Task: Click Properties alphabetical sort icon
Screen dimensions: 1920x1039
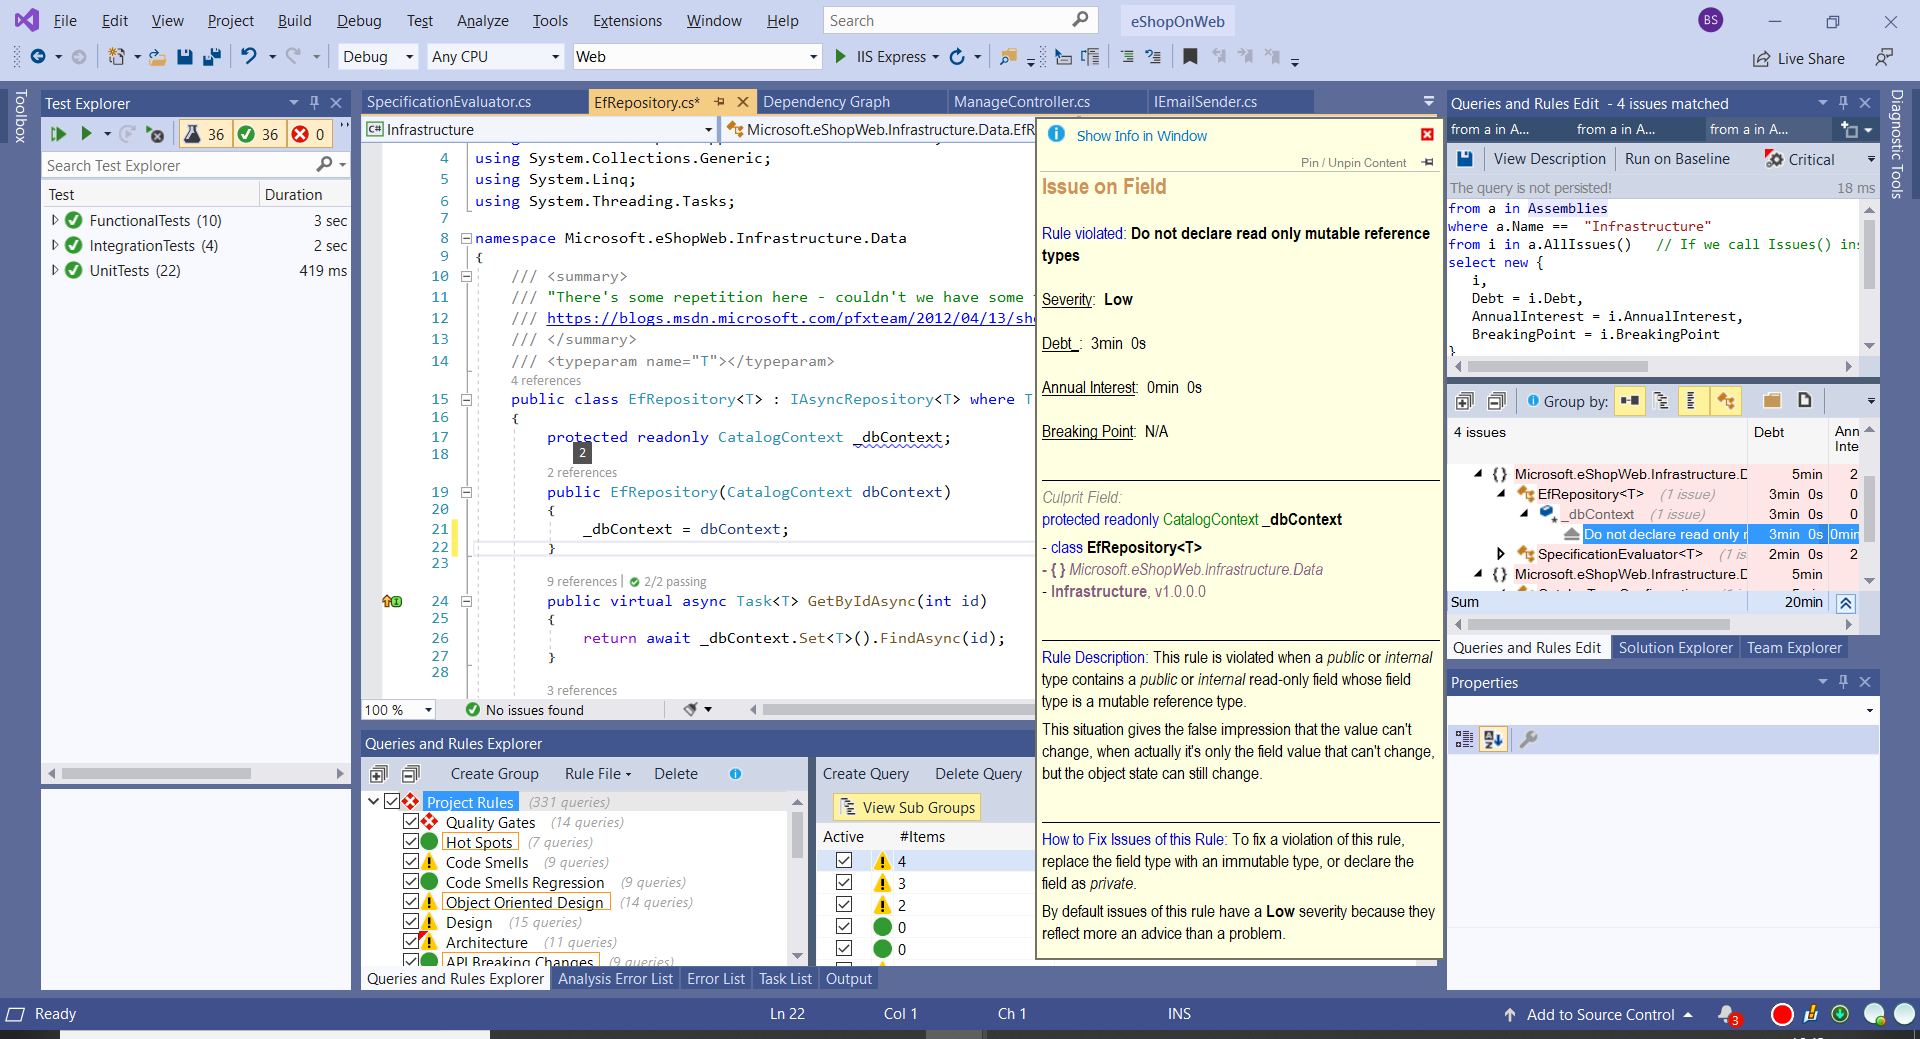Action: tap(1494, 739)
